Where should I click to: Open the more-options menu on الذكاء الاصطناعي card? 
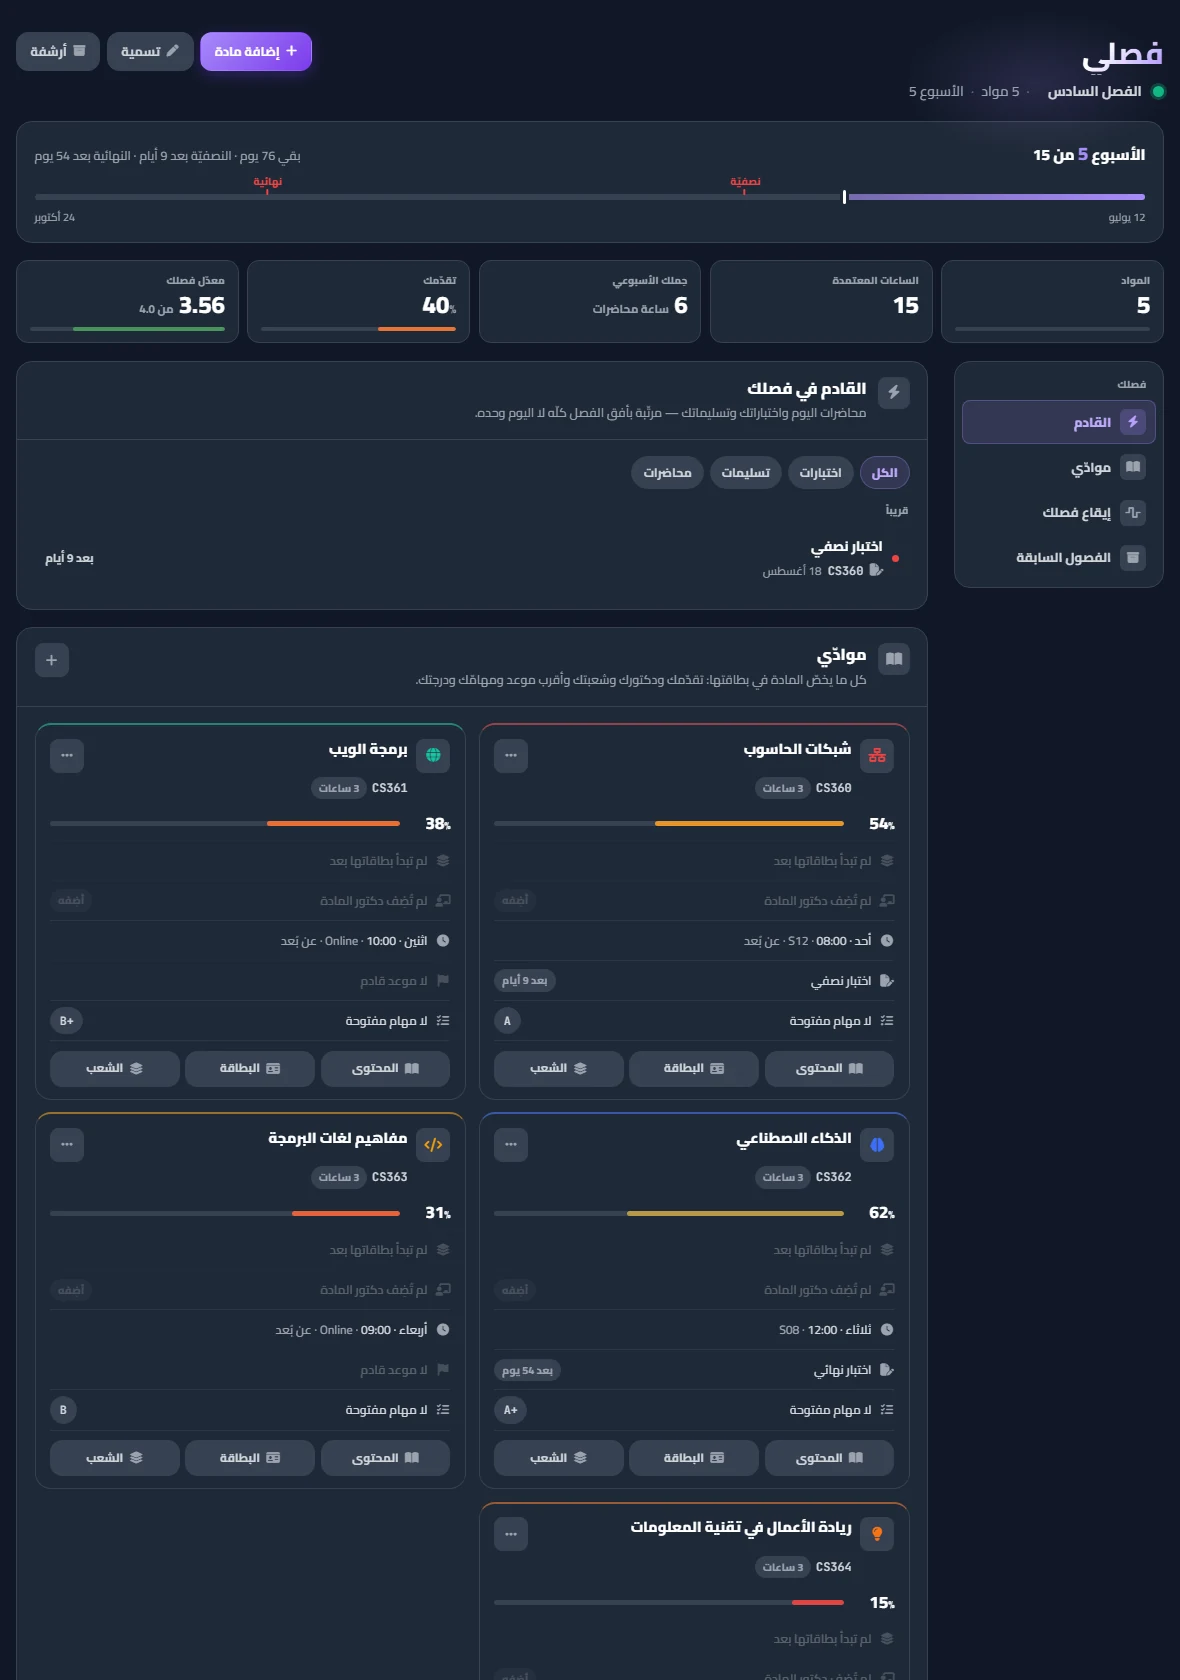[x=511, y=1145]
